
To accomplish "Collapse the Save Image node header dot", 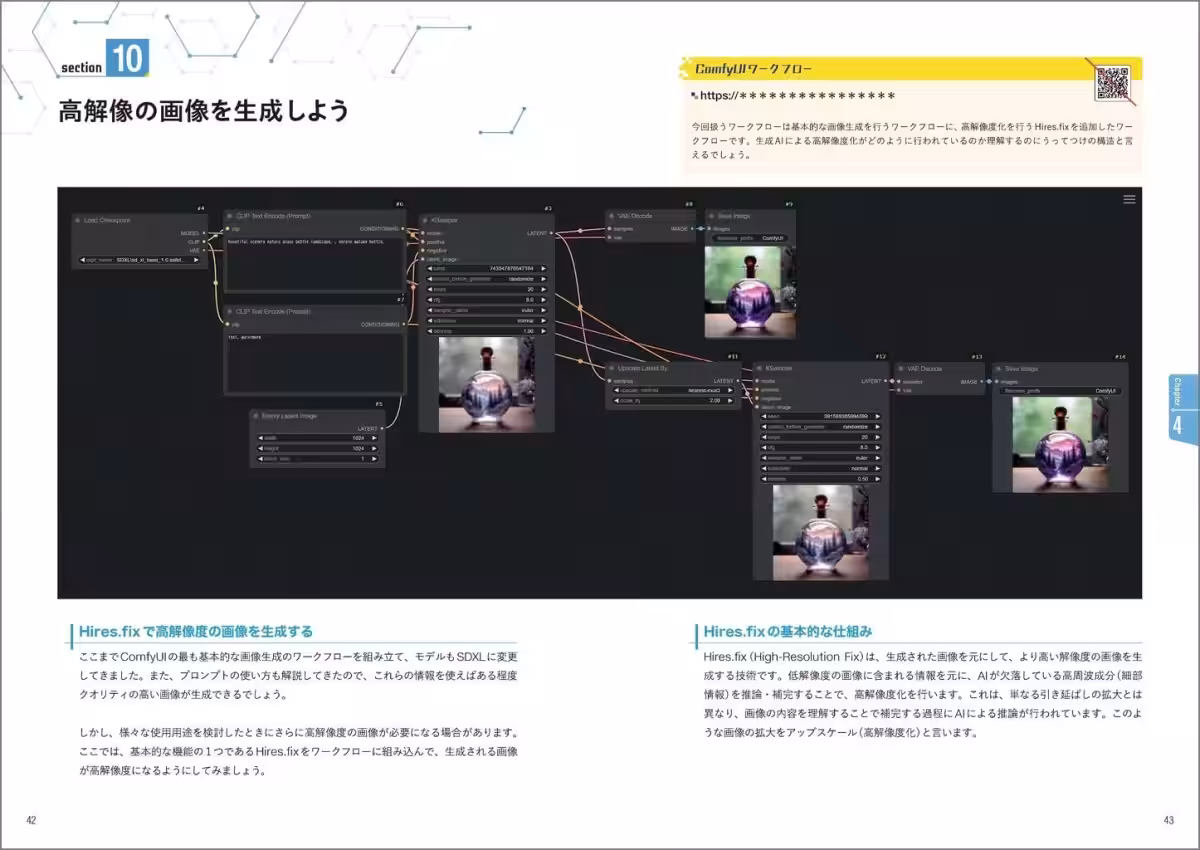I will (710, 216).
